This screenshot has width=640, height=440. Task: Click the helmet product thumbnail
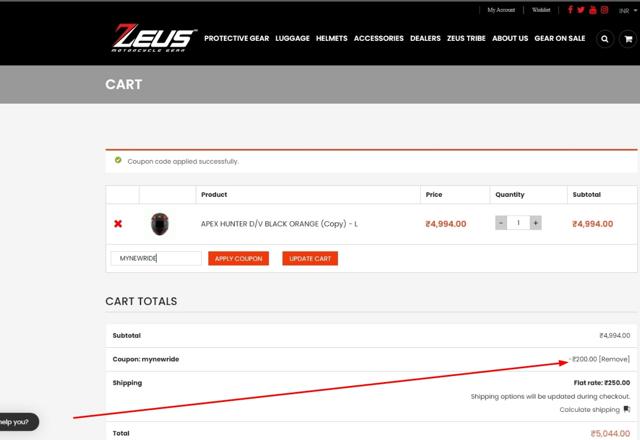(x=160, y=224)
